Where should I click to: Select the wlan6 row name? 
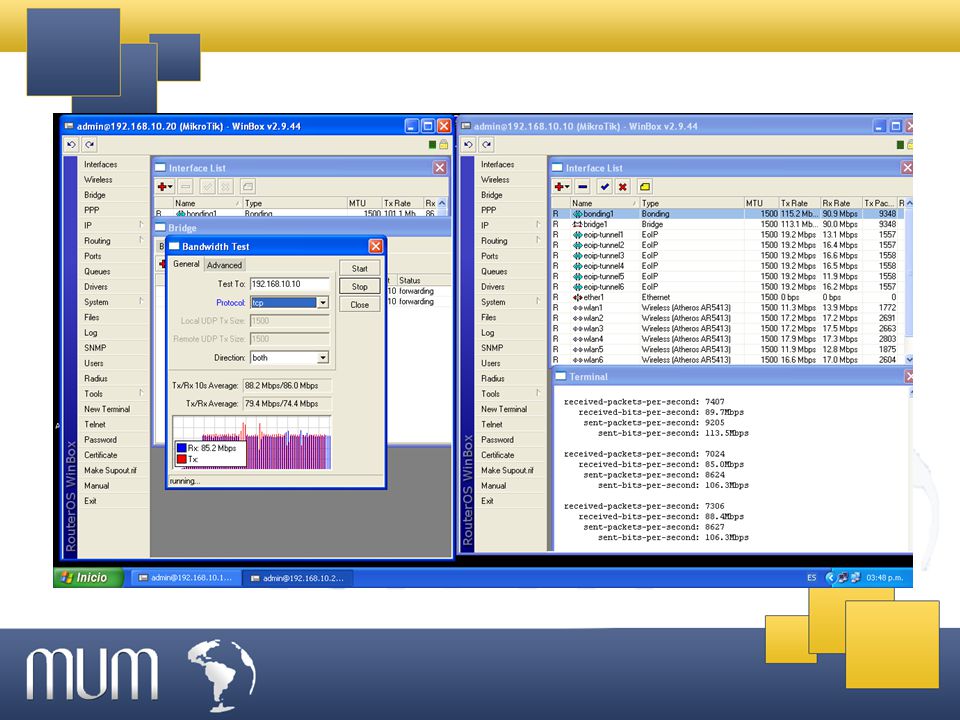coord(593,360)
